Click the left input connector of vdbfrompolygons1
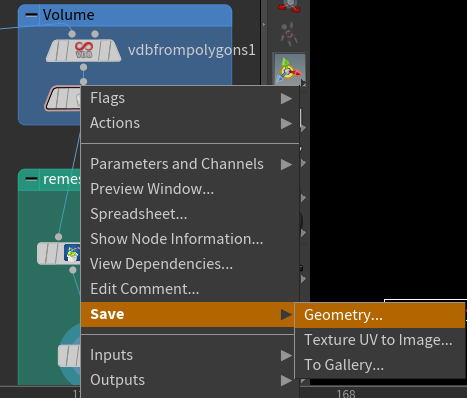The height and width of the screenshot is (398, 467). (72, 34)
